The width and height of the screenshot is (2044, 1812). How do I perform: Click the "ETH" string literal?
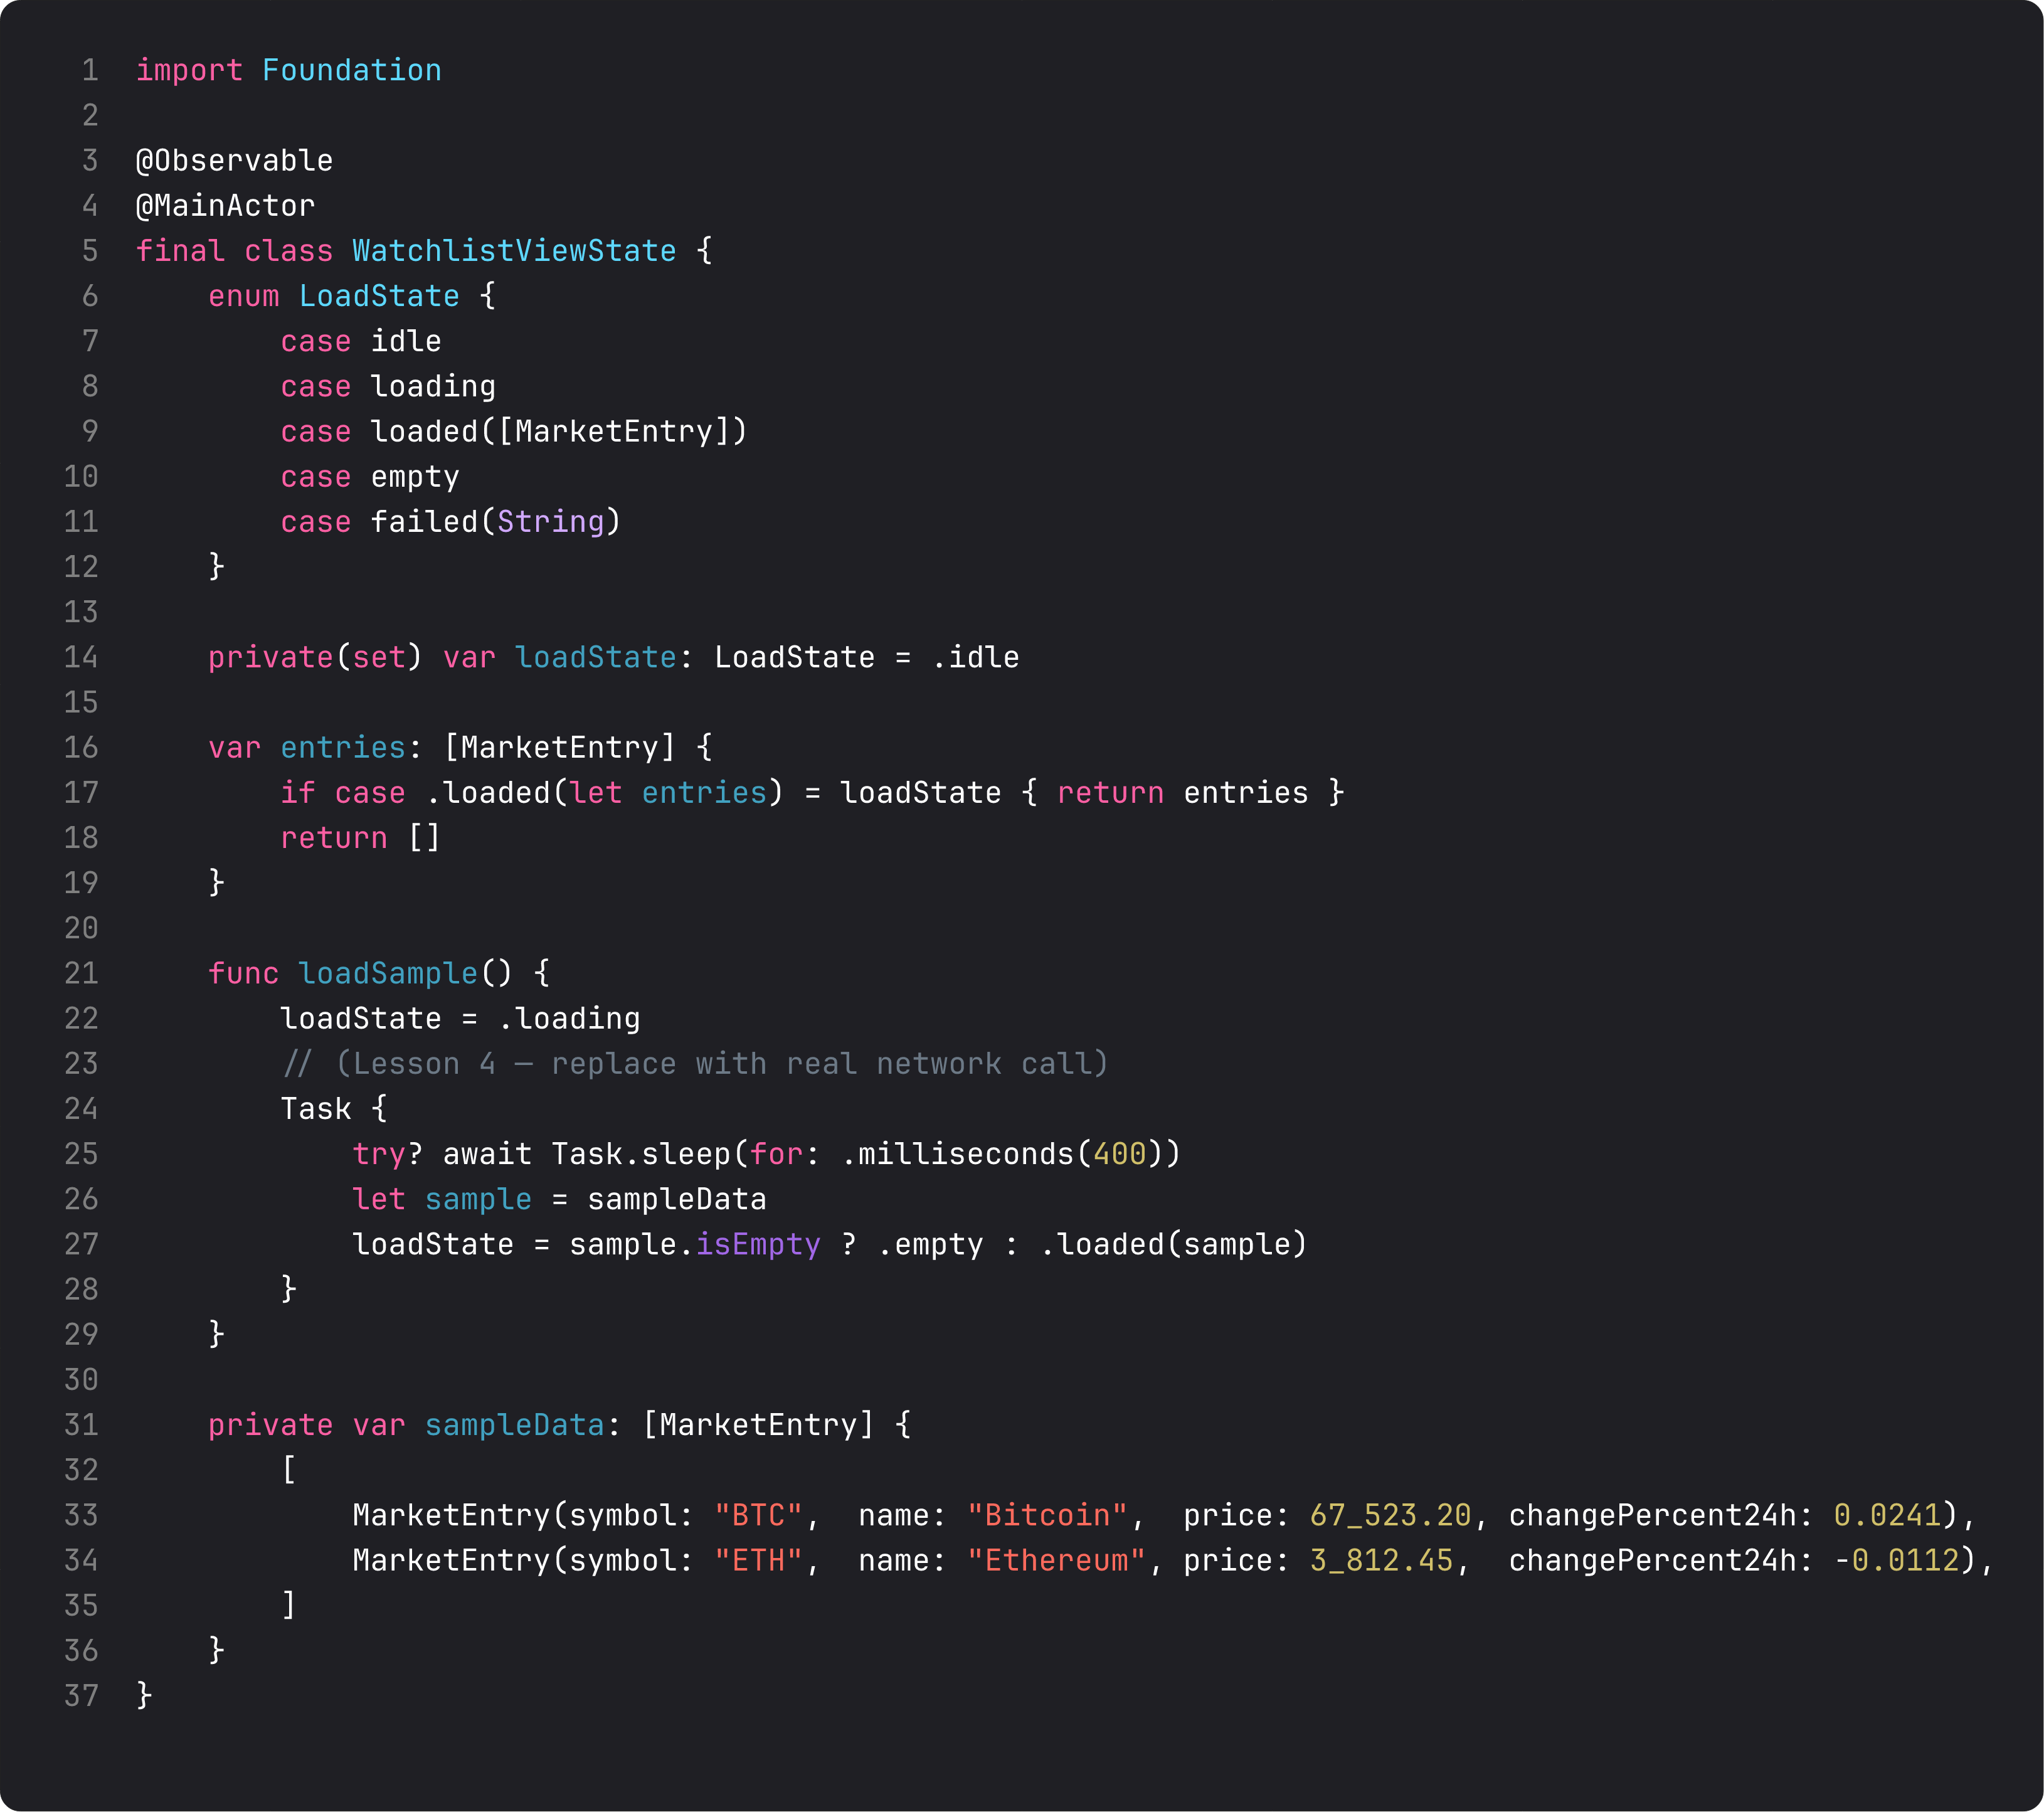[x=758, y=1560]
